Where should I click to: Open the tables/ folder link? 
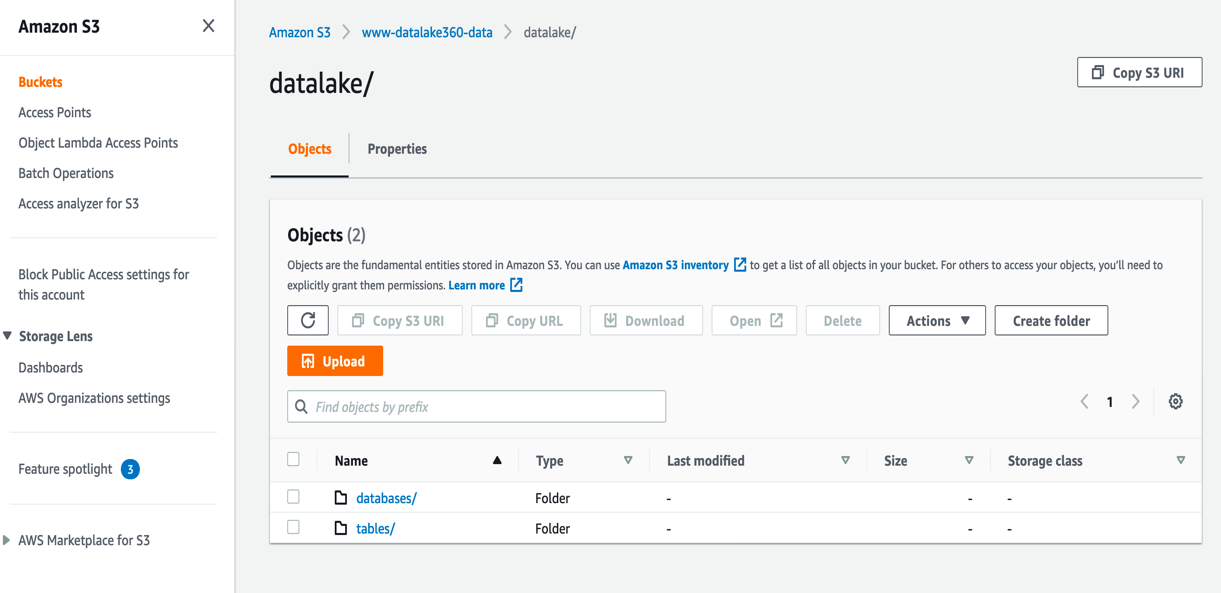point(375,529)
